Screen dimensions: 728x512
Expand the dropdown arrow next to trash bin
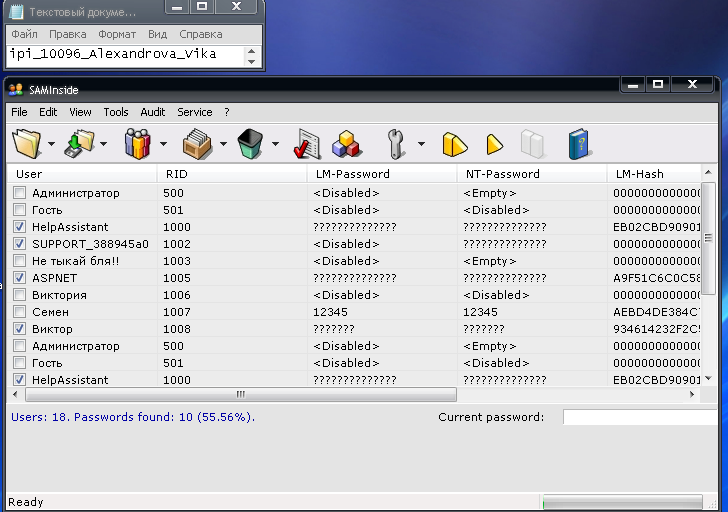275,144
